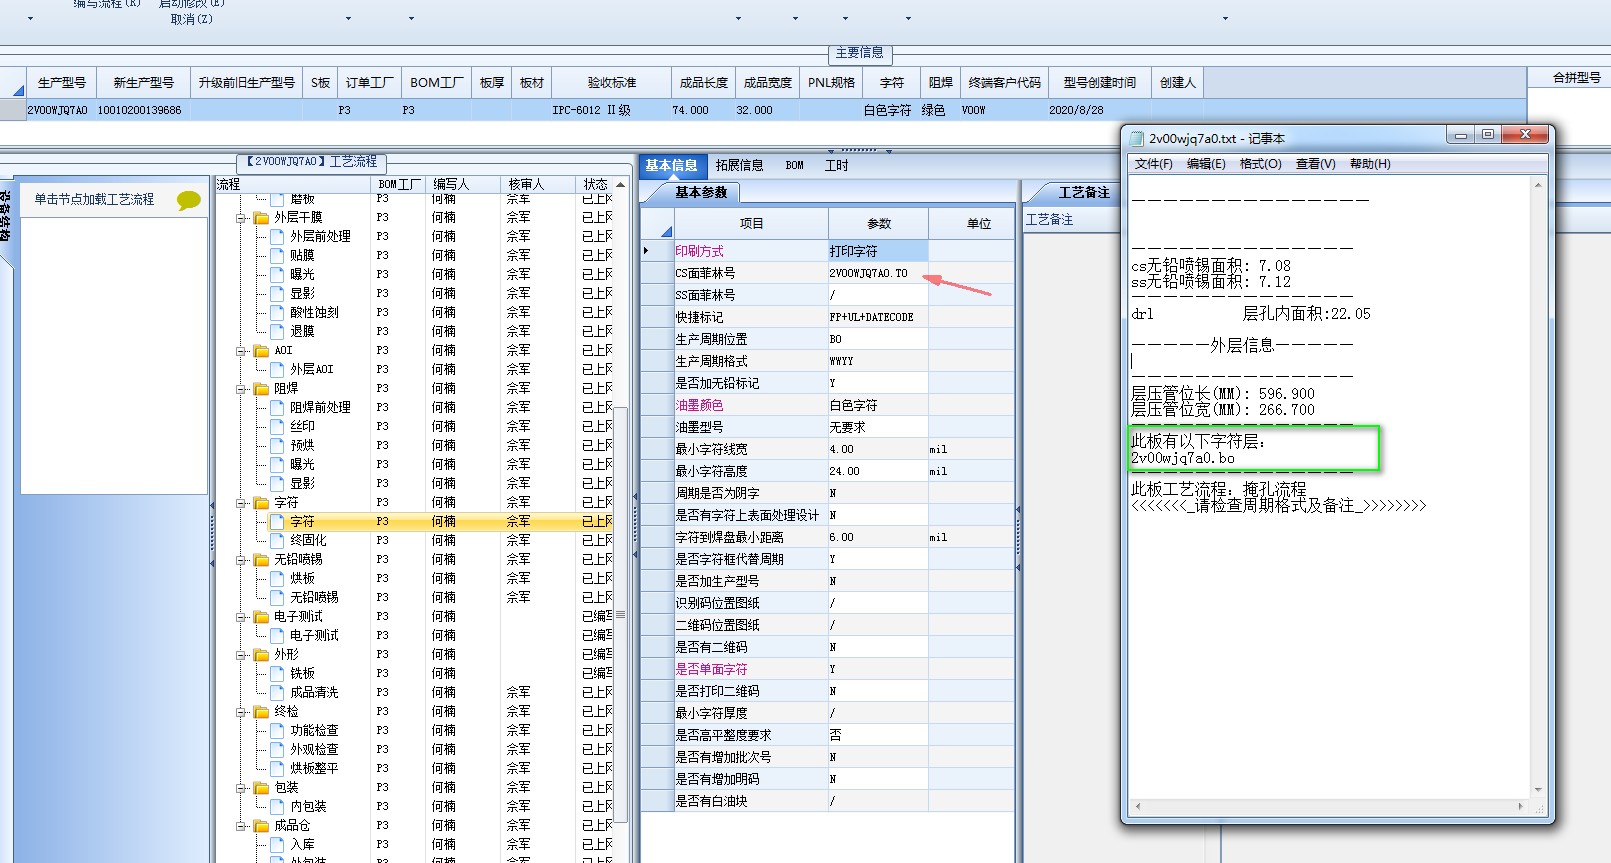
Task: Click document icon beside 酸性蚀刻
Action: click(x=277, y=312)
